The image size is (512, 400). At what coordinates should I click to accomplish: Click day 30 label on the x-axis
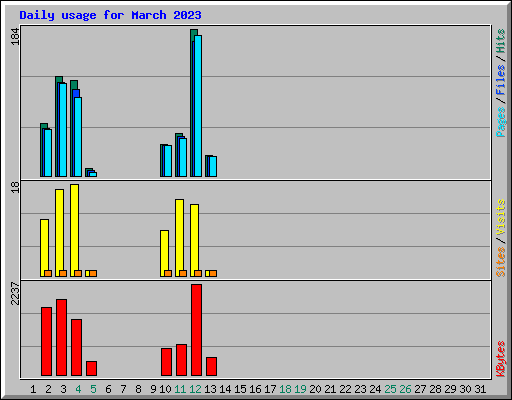pos(465,389)
